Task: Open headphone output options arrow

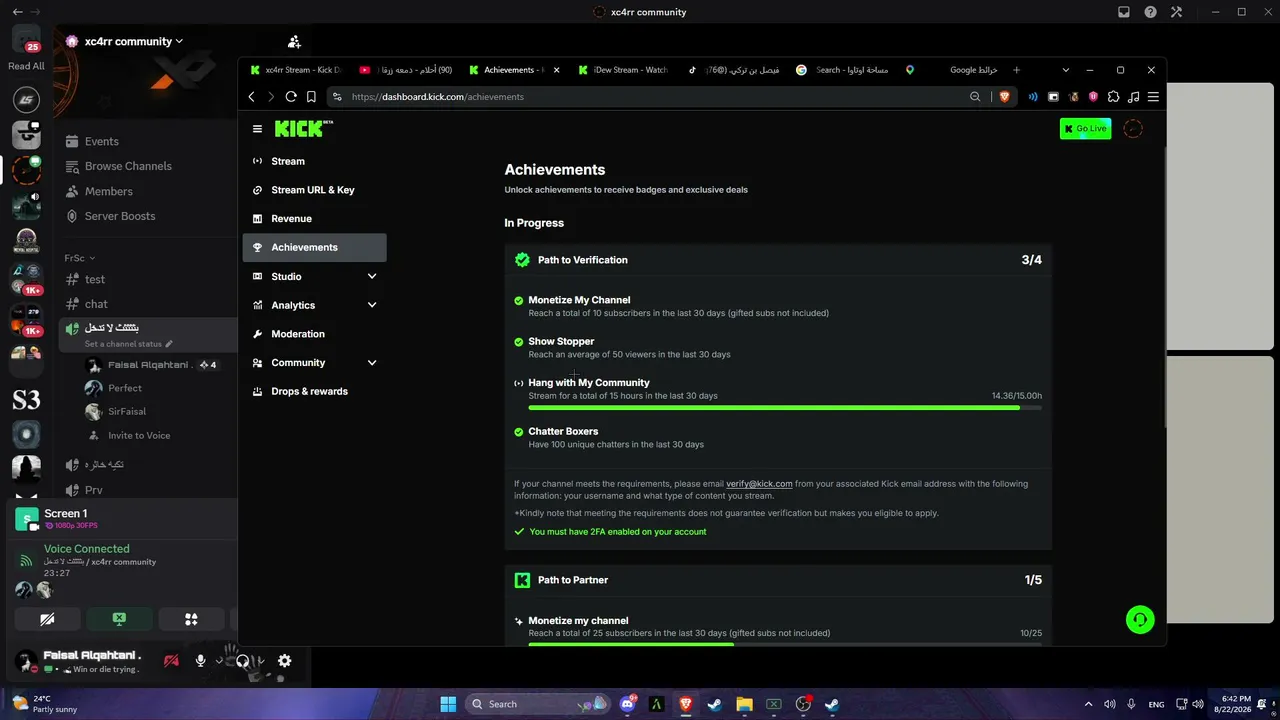Action: click(259, 661)
